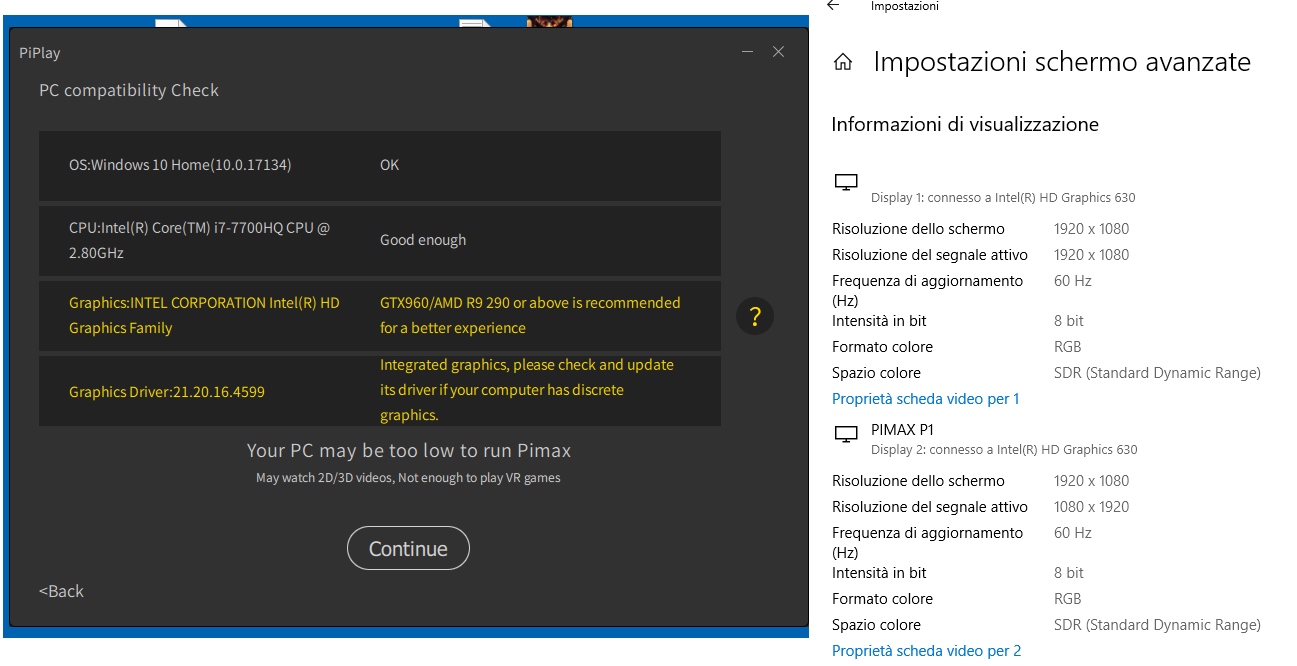Click Display 1's Risoluzione dello schermo label
This screenshot has height=666, width=1297.
pos(918,229)
